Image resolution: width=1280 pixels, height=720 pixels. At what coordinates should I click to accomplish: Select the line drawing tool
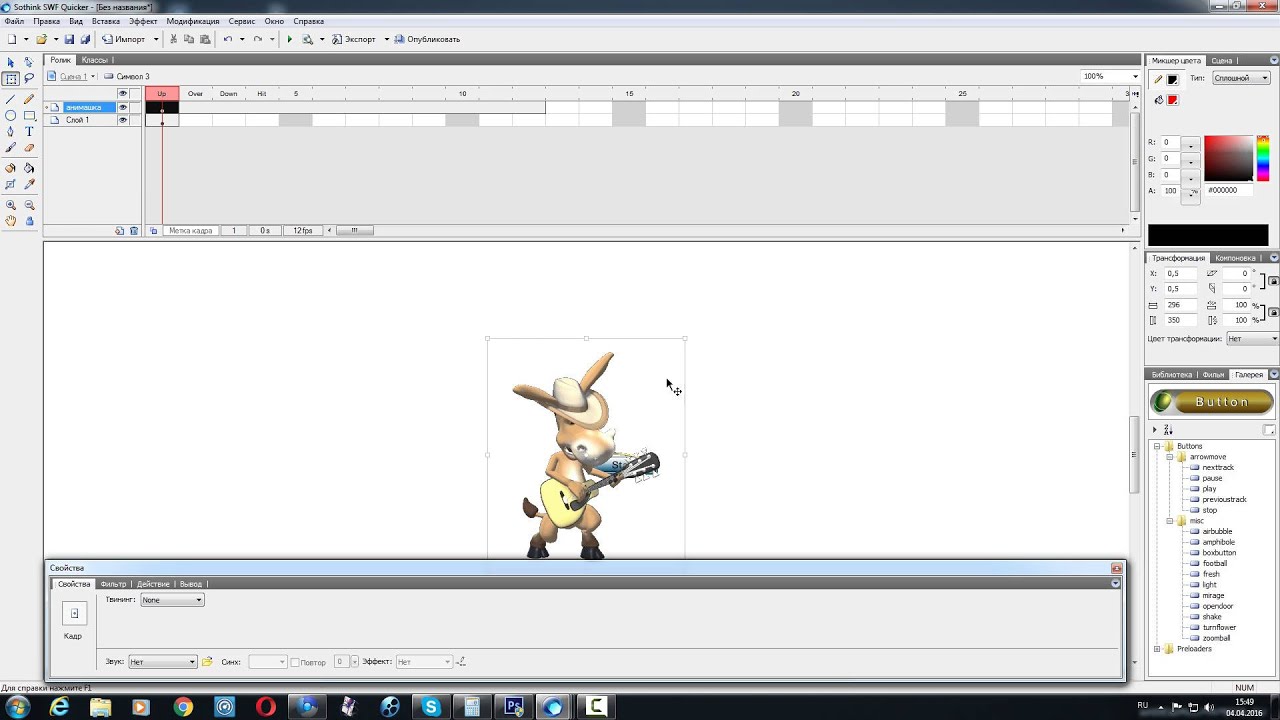coord(11,99)
